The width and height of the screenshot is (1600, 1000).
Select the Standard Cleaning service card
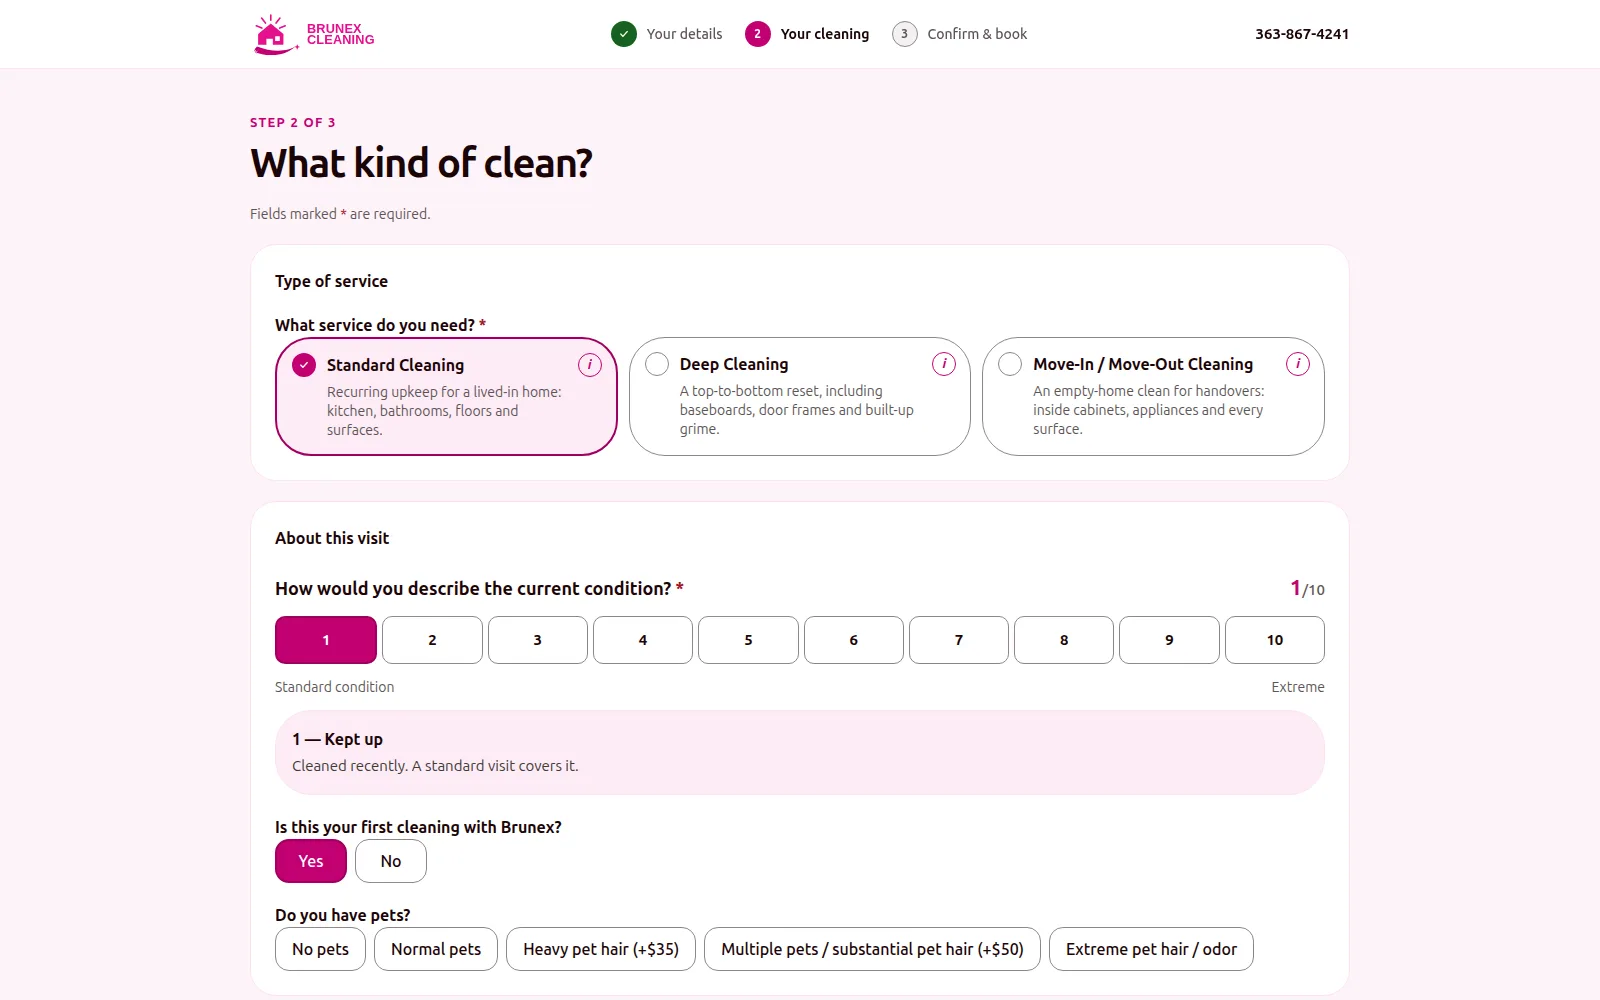click(x=446, y=396)
